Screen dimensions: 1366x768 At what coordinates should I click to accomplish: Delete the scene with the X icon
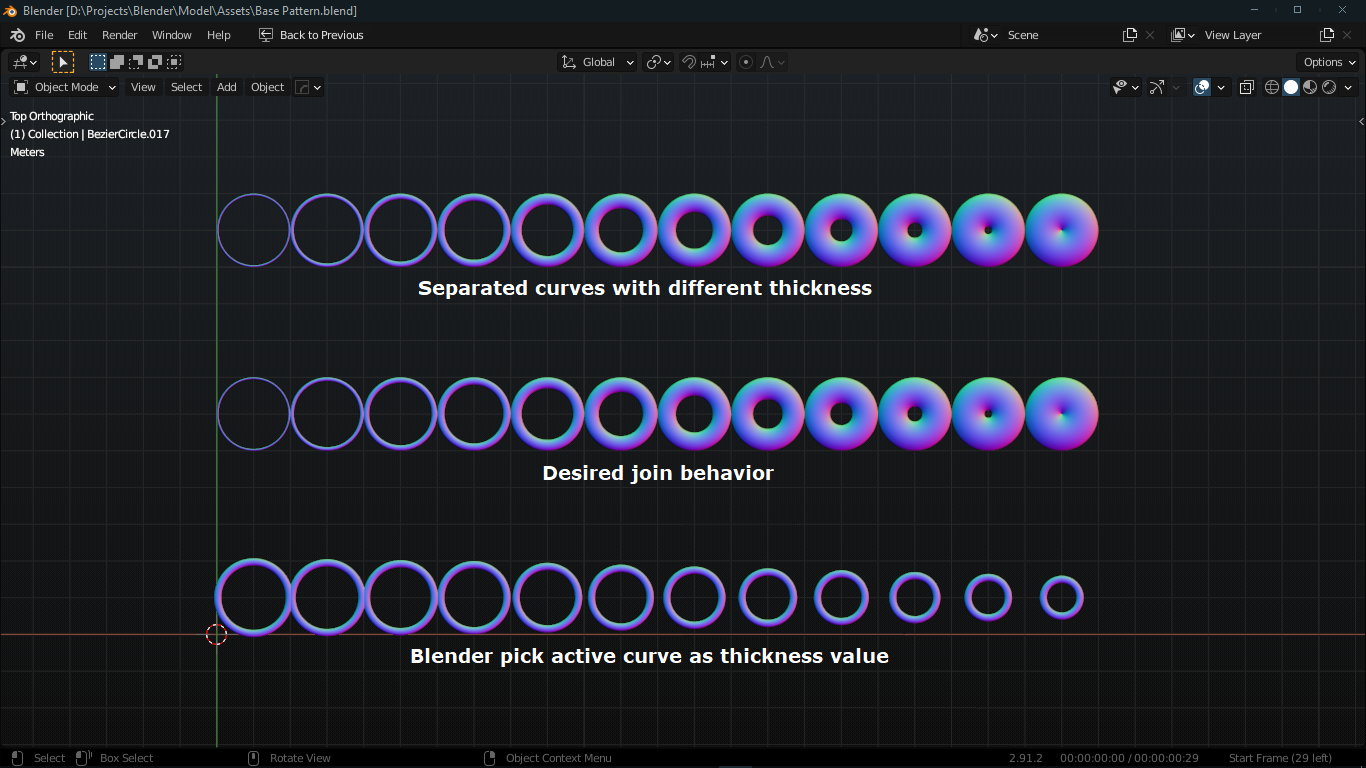[x=1150, y=35]
